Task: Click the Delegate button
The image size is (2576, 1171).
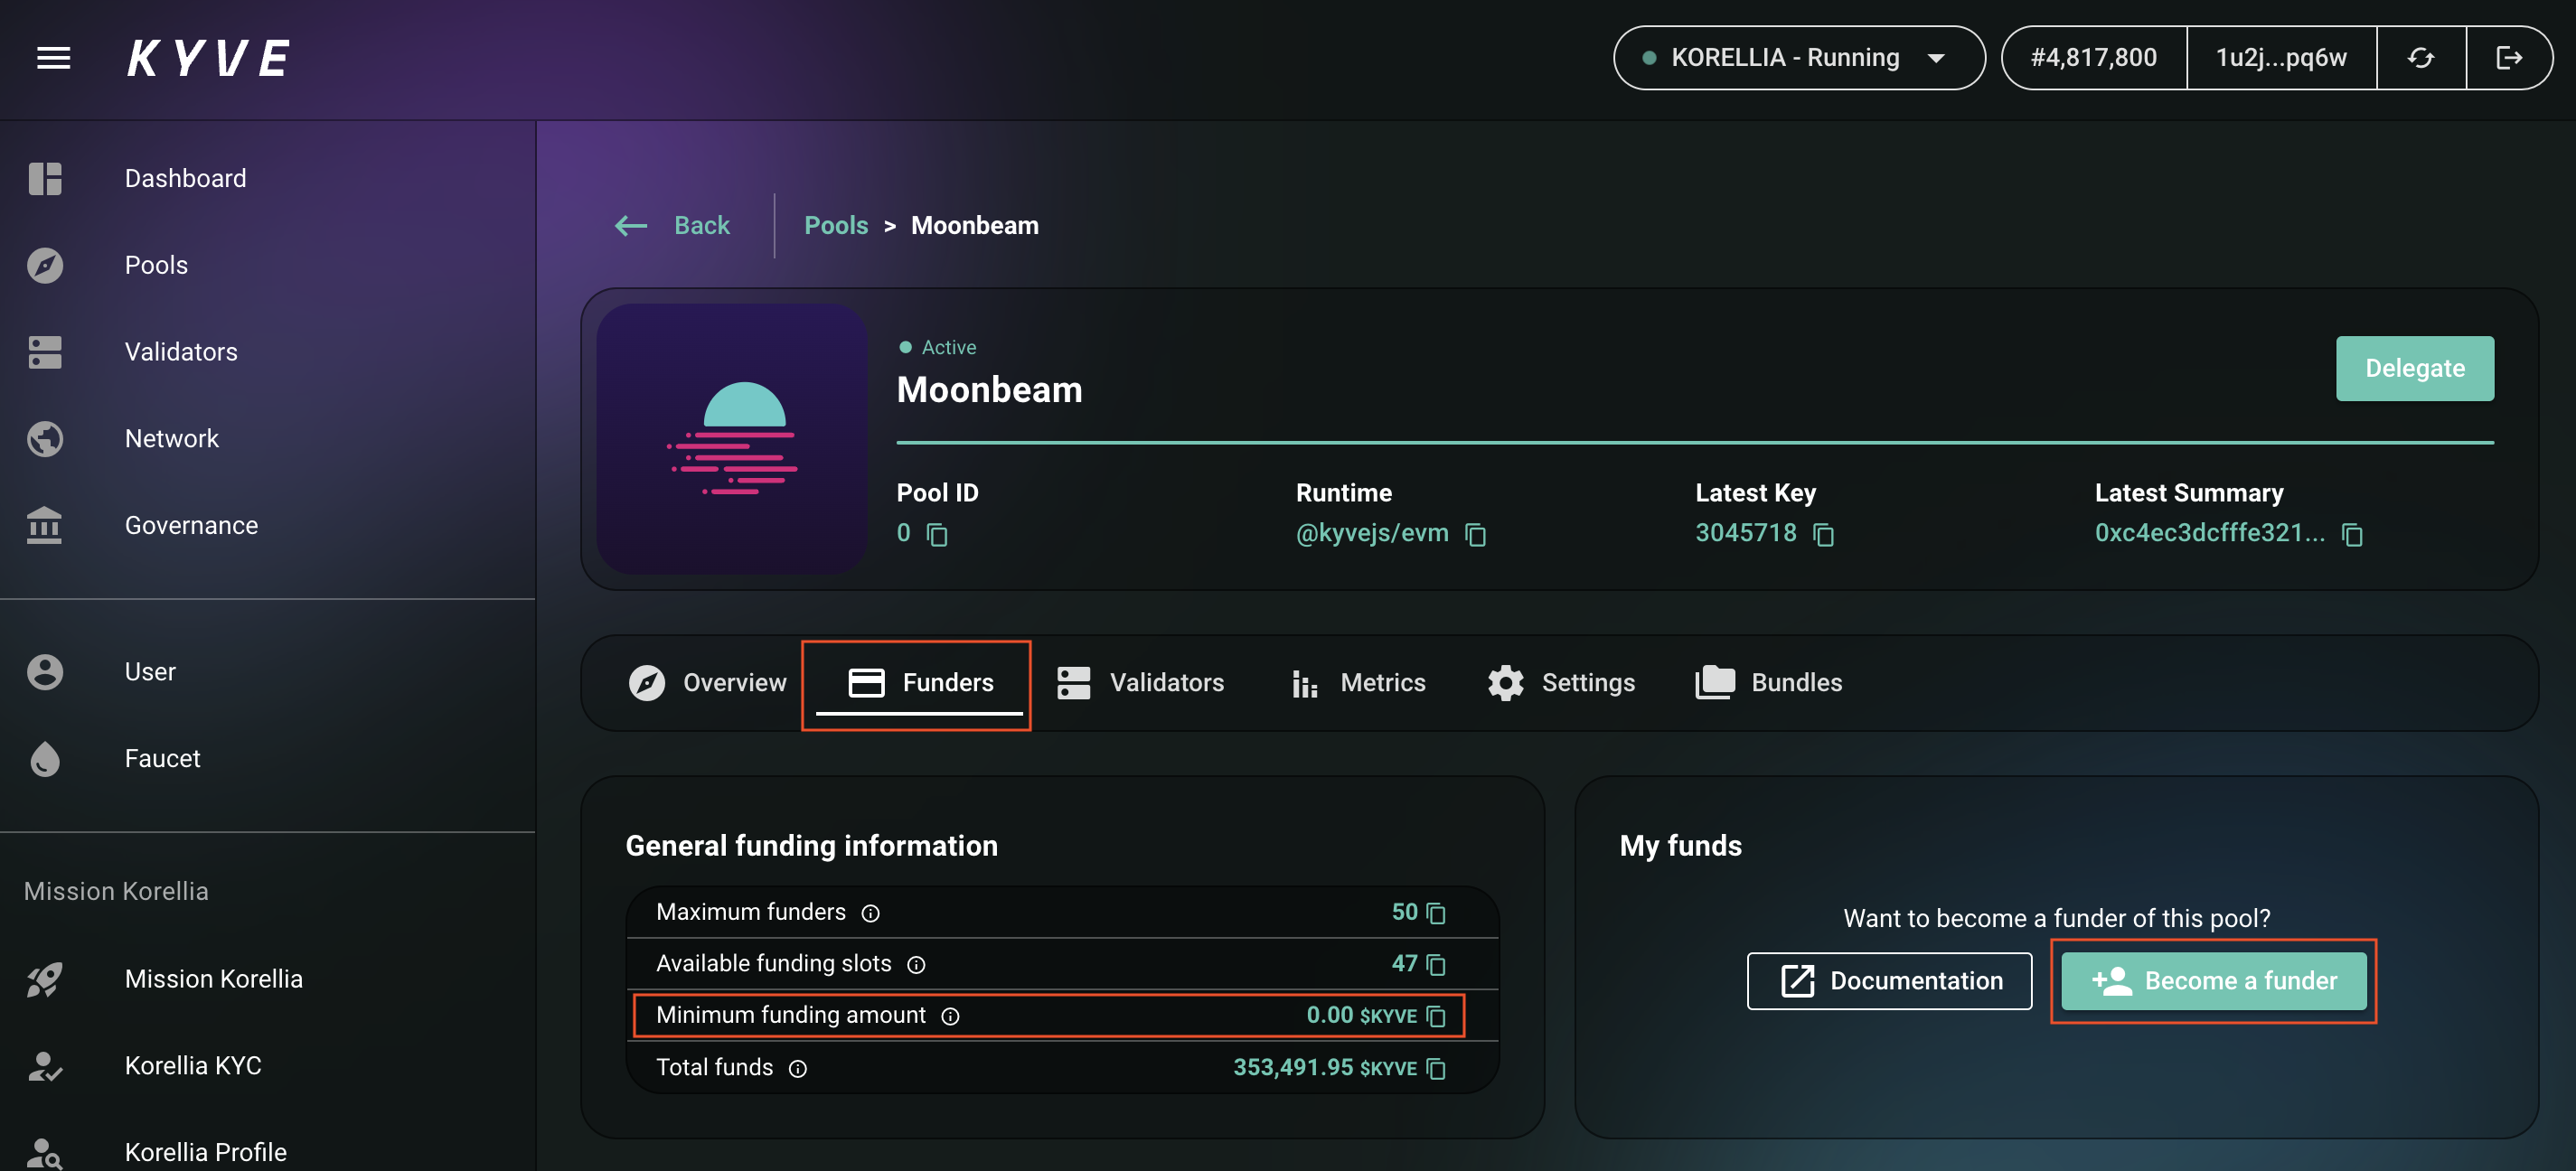Action: 2413,368
